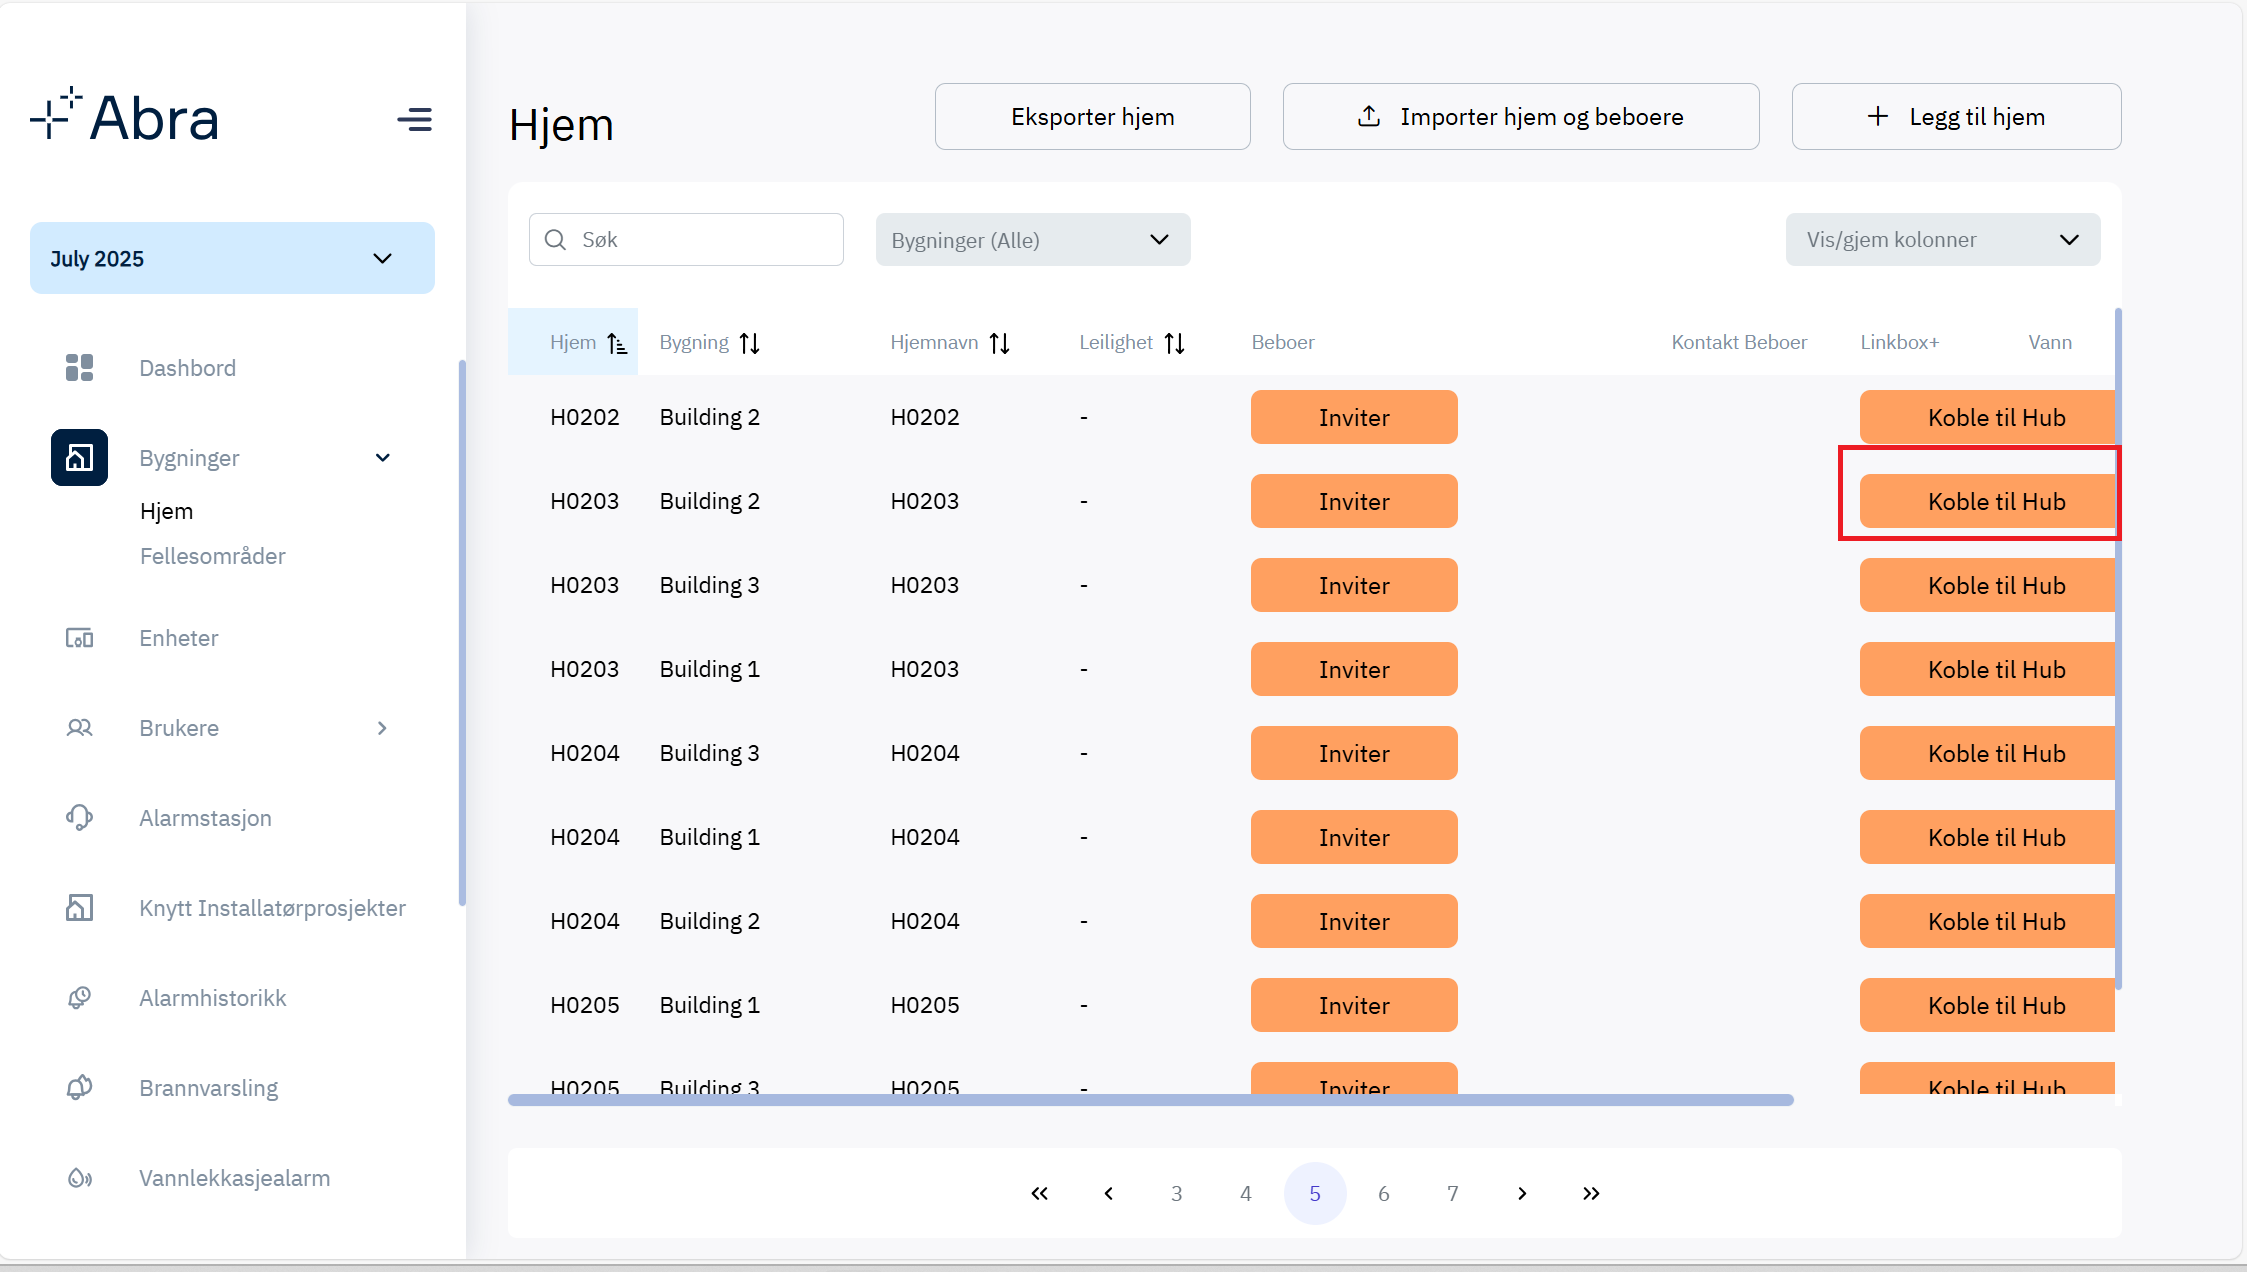This screenshot has height=1272, width=2247.
Task: Click the Dashbord grid icon
Action: pyautogui.click(x=79, y=368)
